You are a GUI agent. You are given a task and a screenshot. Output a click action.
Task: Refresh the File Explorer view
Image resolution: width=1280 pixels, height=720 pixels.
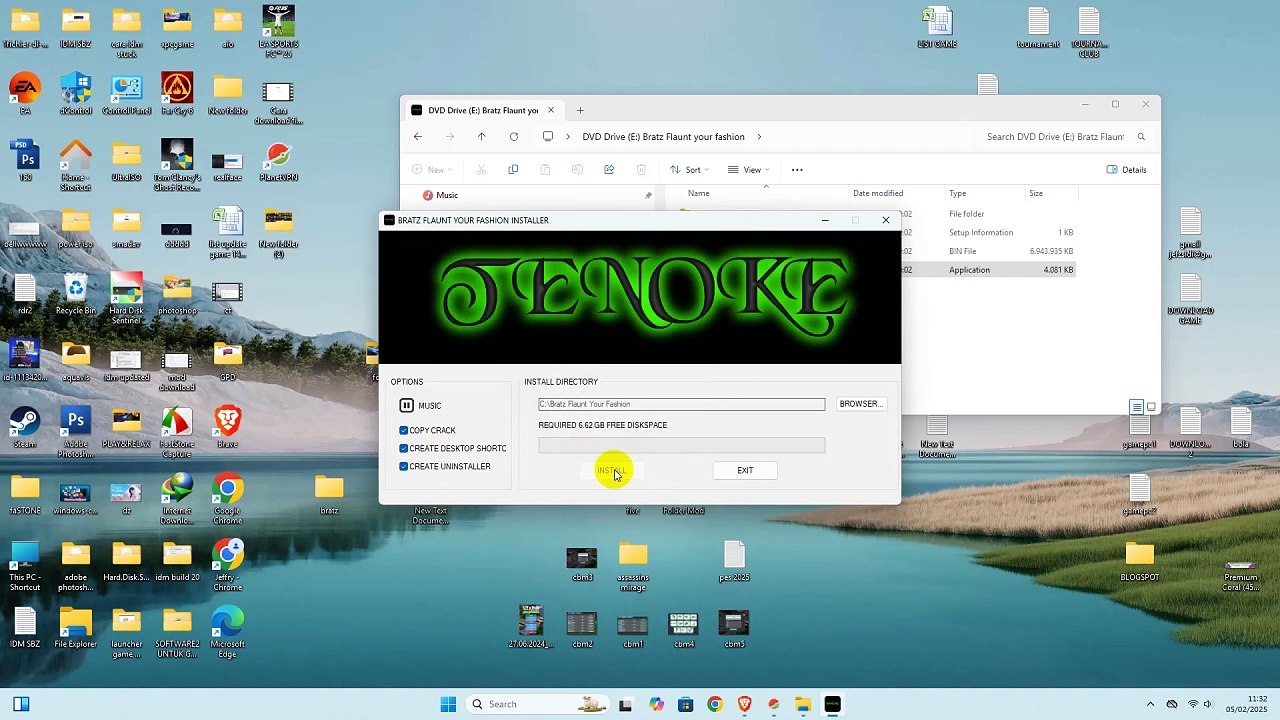click(513, 137)
